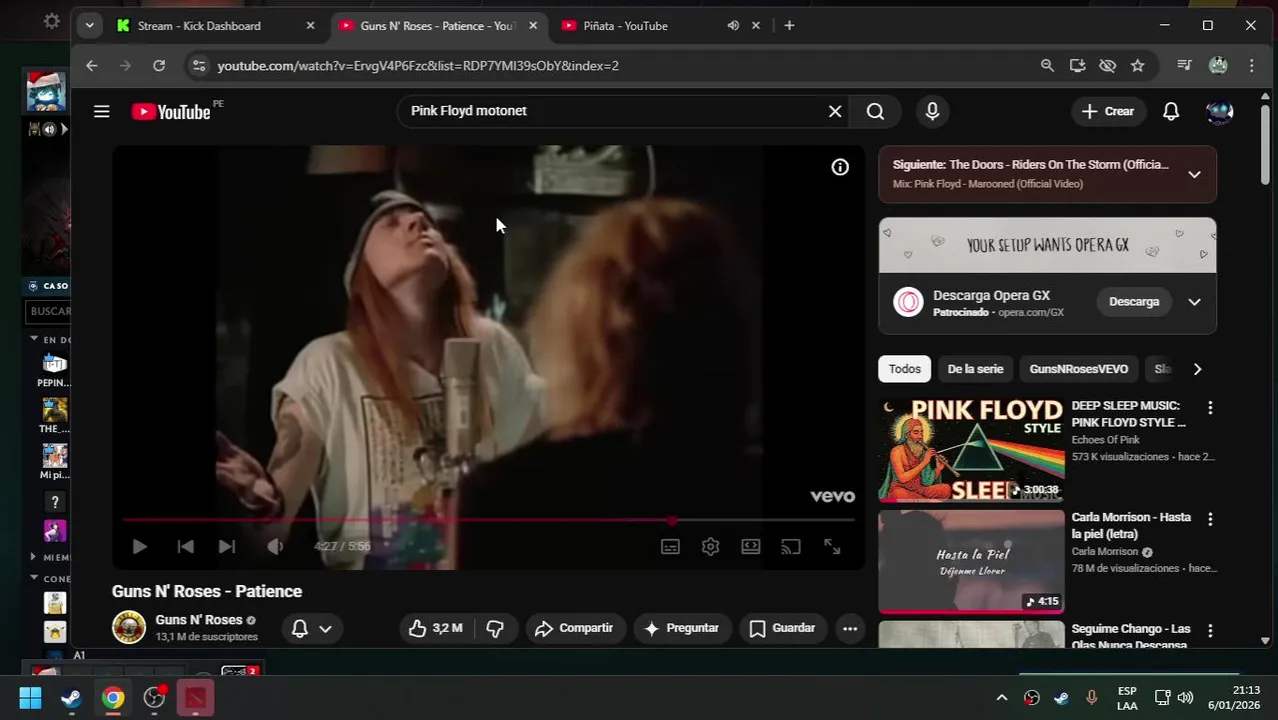The height and width of the screenshot is (720, 1278).
Task: Go back to the previous page
Action: (91, 65)
